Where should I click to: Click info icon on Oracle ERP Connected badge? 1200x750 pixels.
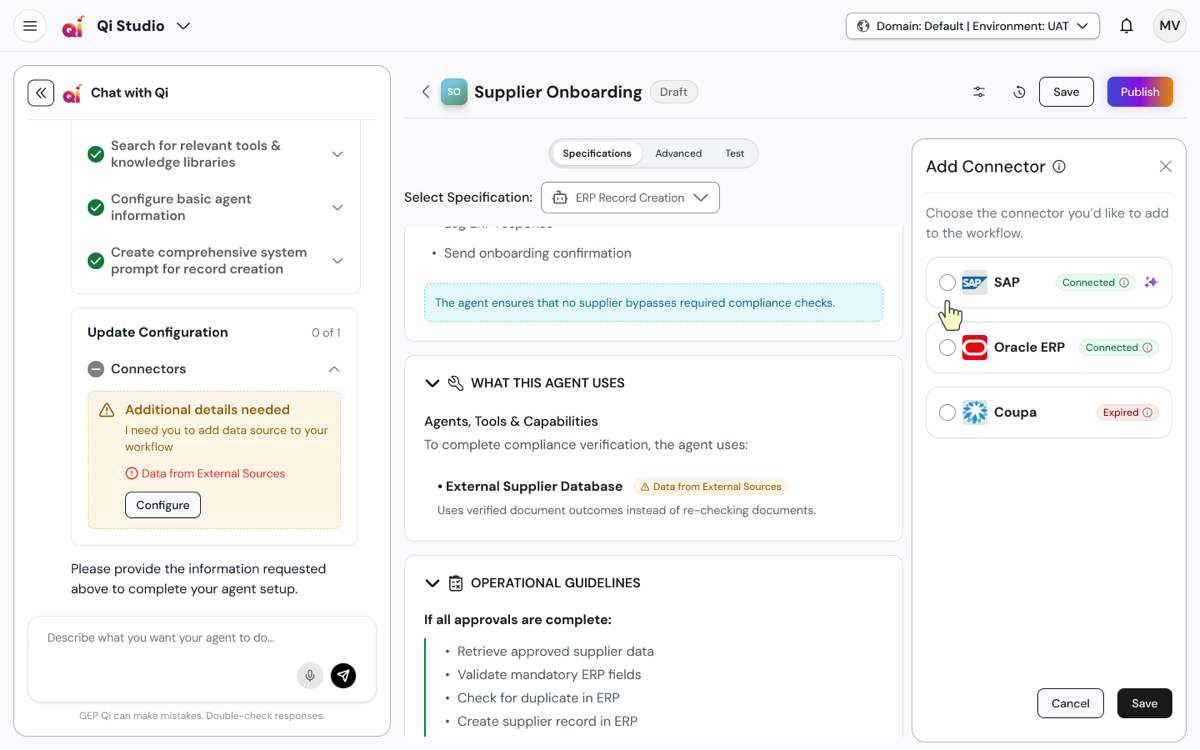coord(1148,348)
